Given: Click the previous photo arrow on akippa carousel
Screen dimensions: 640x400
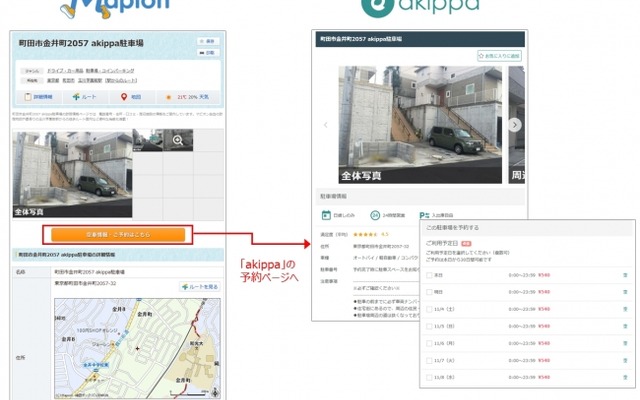Looking at the screenshot, I should (325, 125).
